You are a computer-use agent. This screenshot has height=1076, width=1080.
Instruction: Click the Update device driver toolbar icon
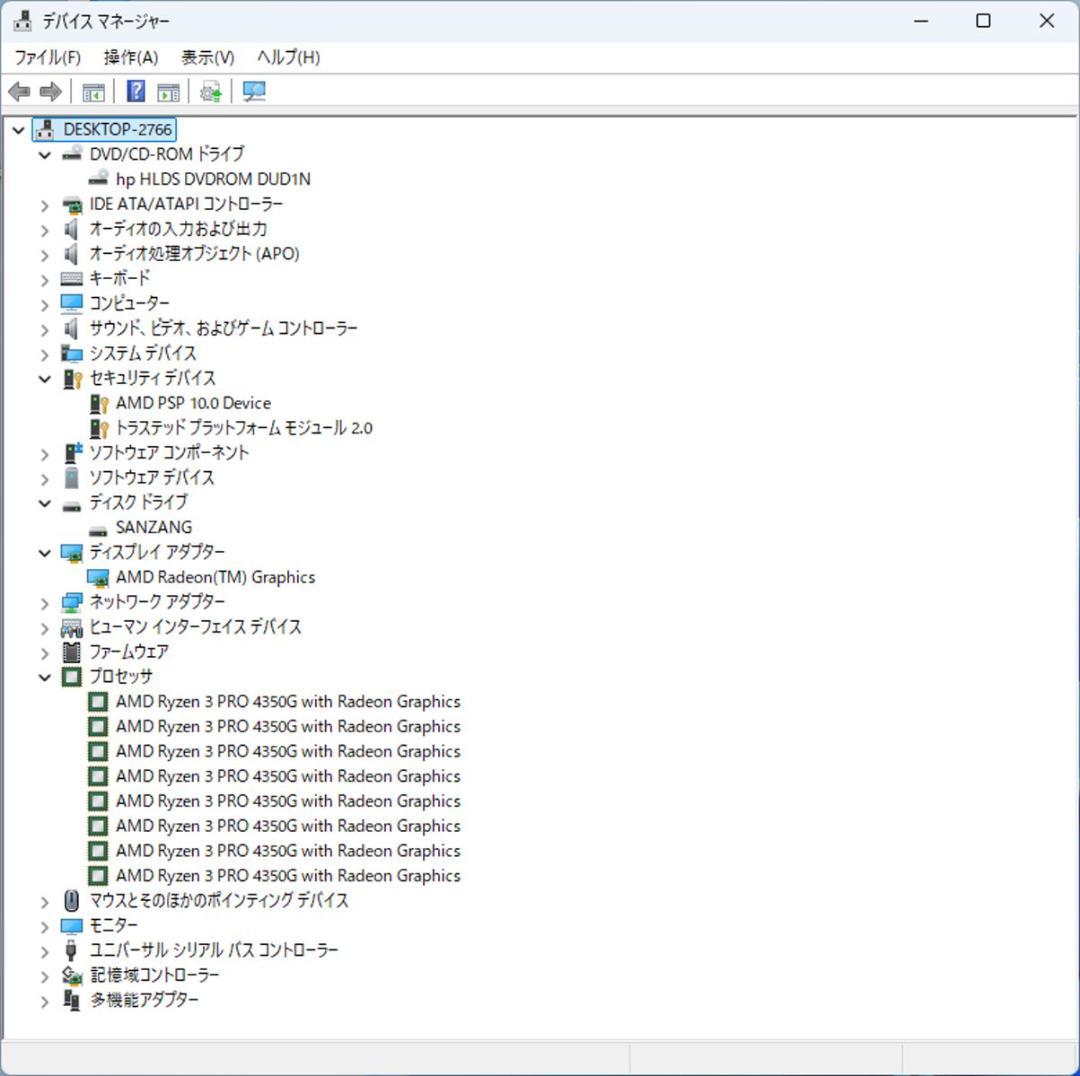pos(210,92)
